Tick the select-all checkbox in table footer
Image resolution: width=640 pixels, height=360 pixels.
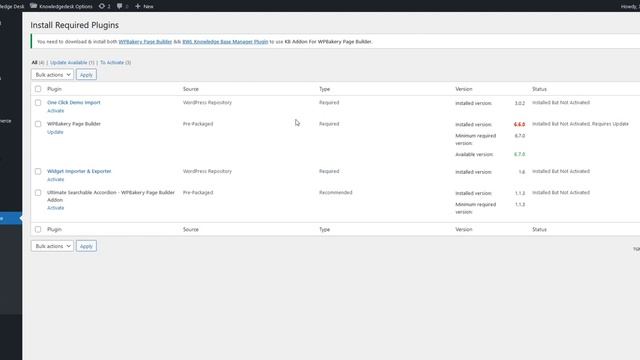coord(38,229)
